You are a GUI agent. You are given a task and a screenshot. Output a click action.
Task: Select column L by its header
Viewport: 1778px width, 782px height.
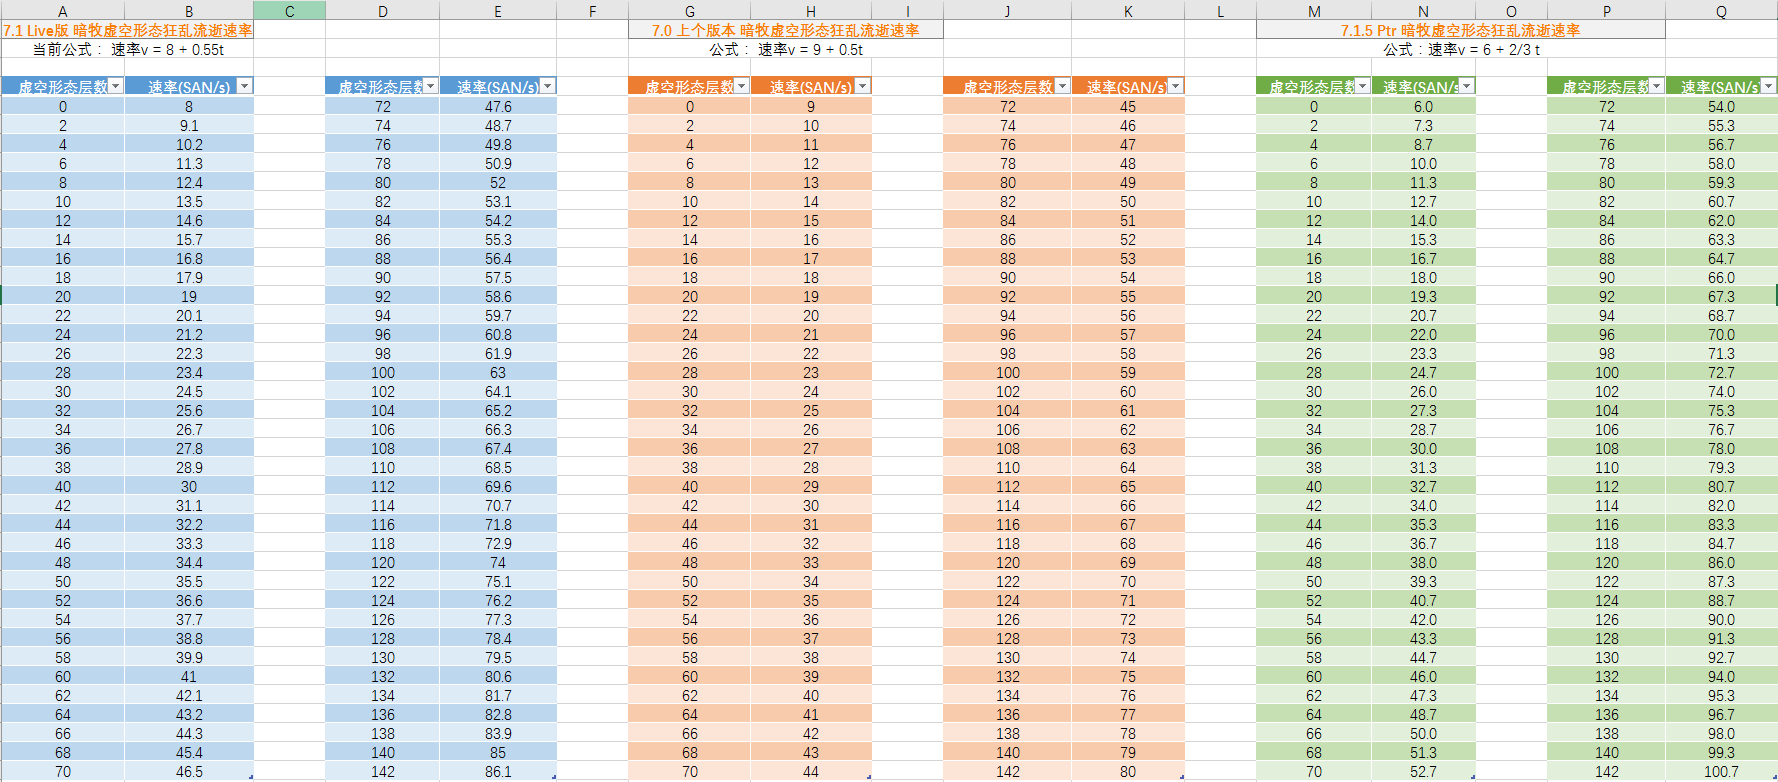(x=1220, y=11)
